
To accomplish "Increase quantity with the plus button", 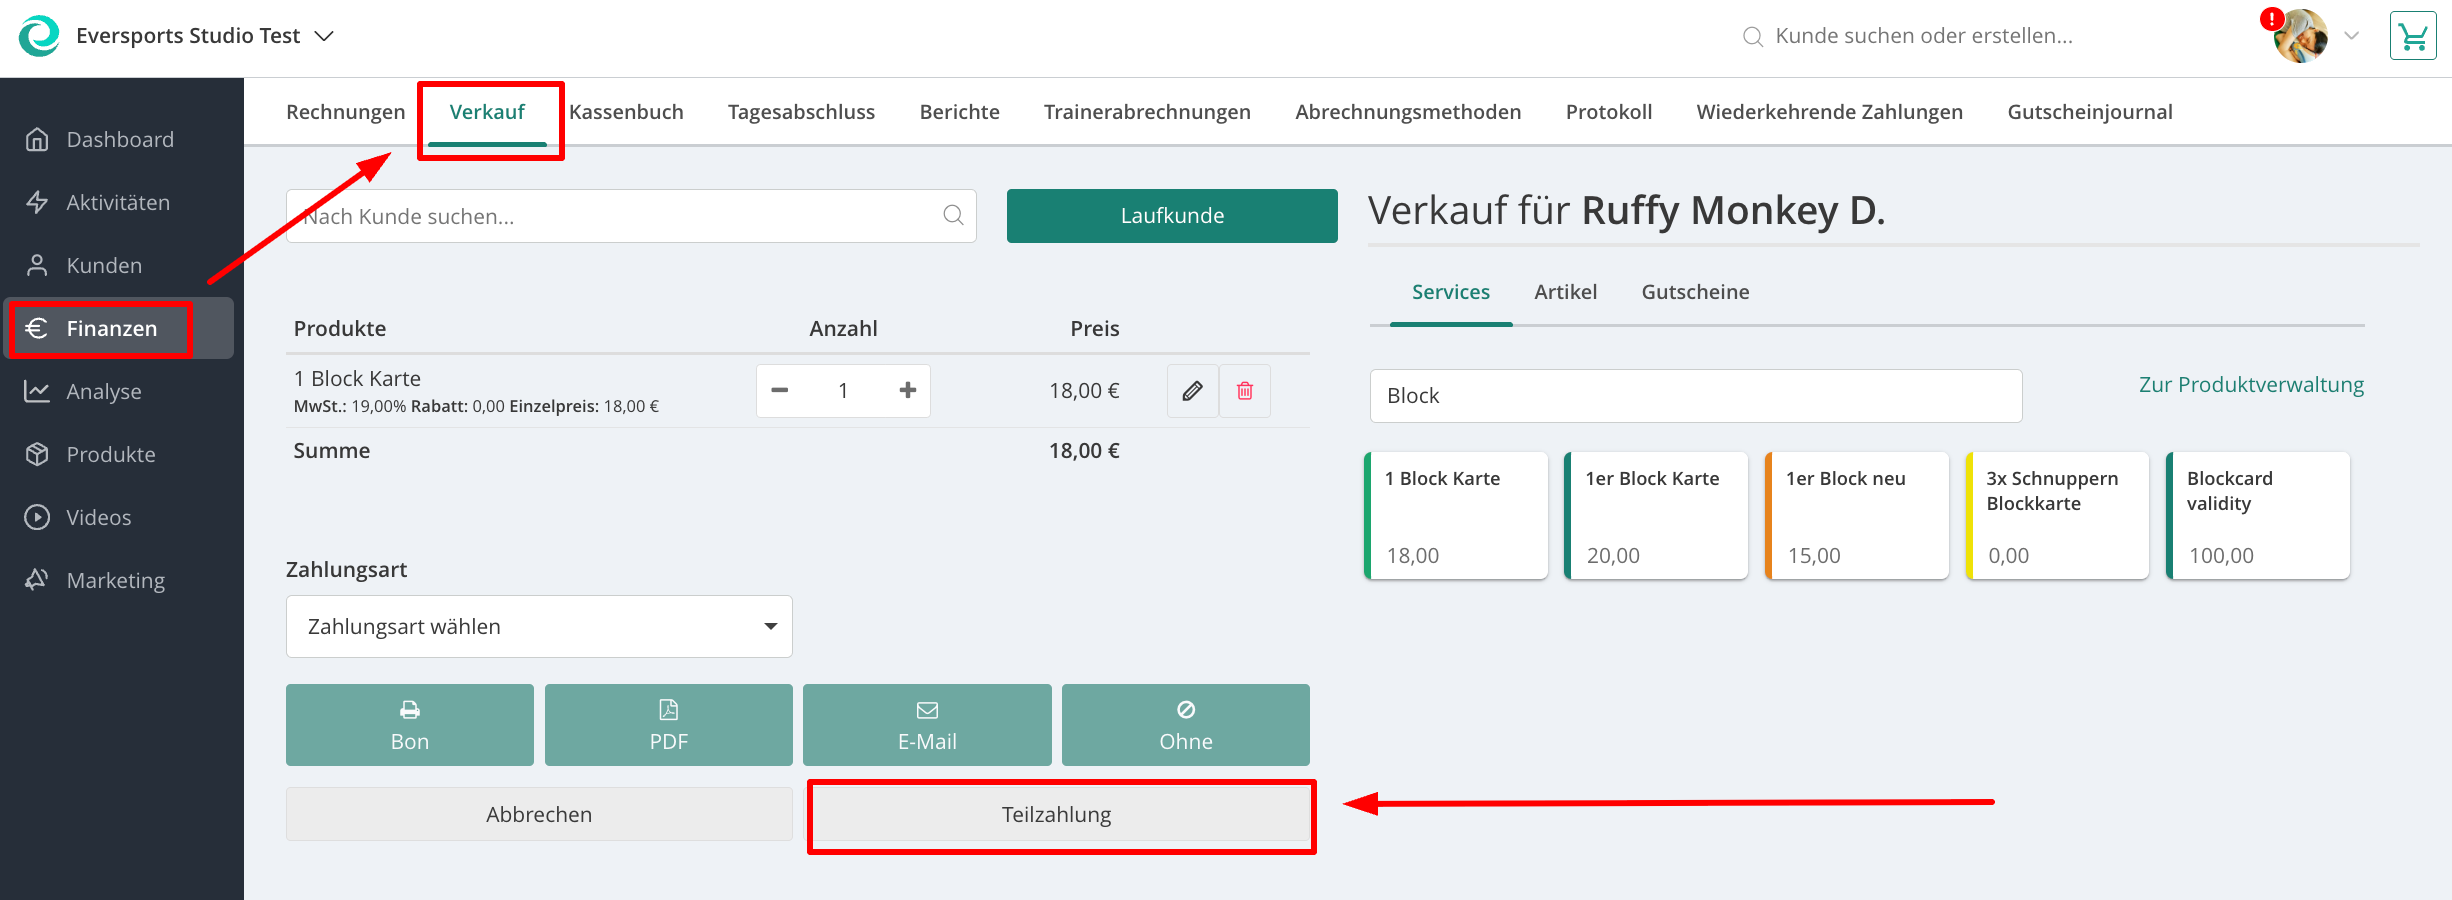I will click(x=907, y=391).
